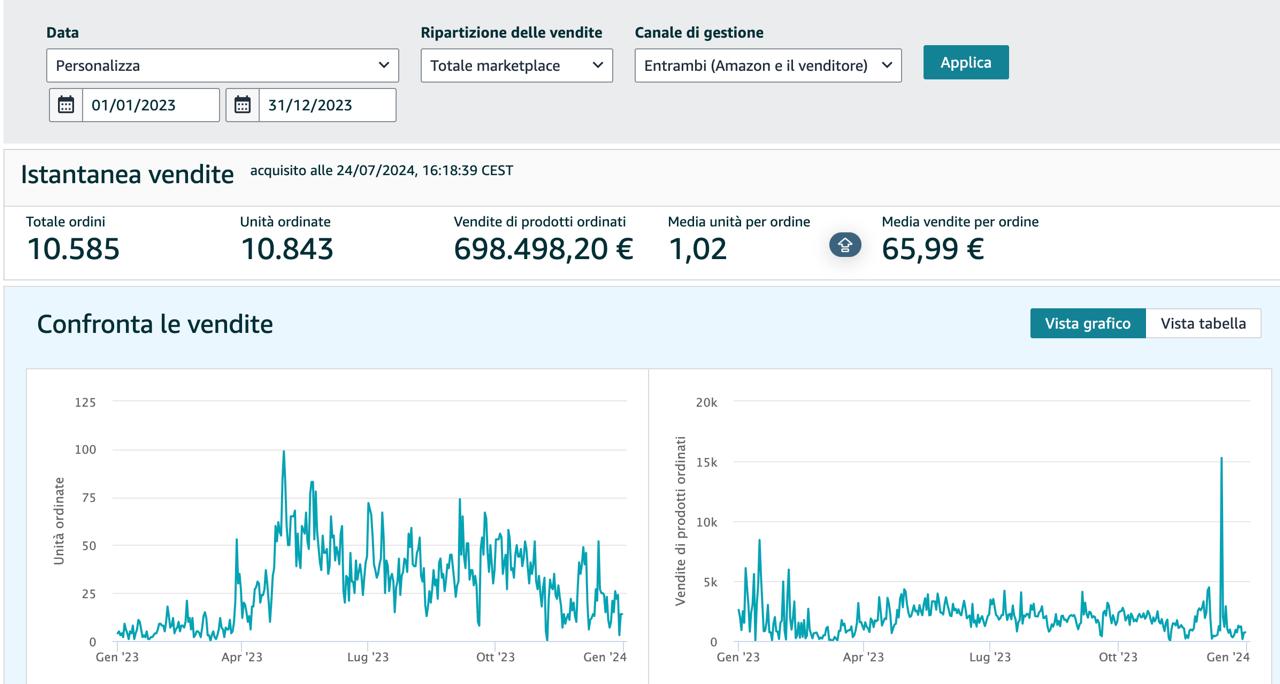
Task: Click the 698.498,20 € sales total
Action: coord(543,249)
